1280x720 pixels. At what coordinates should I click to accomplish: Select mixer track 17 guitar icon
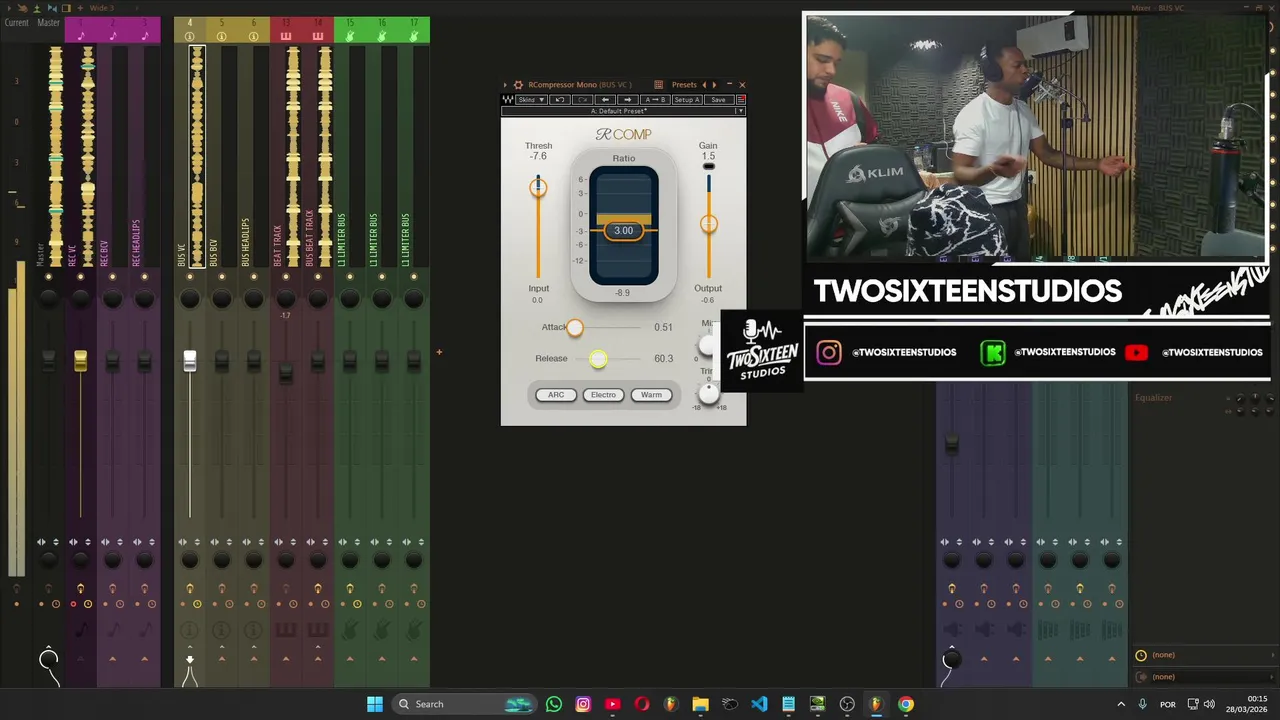click(414, 37)
